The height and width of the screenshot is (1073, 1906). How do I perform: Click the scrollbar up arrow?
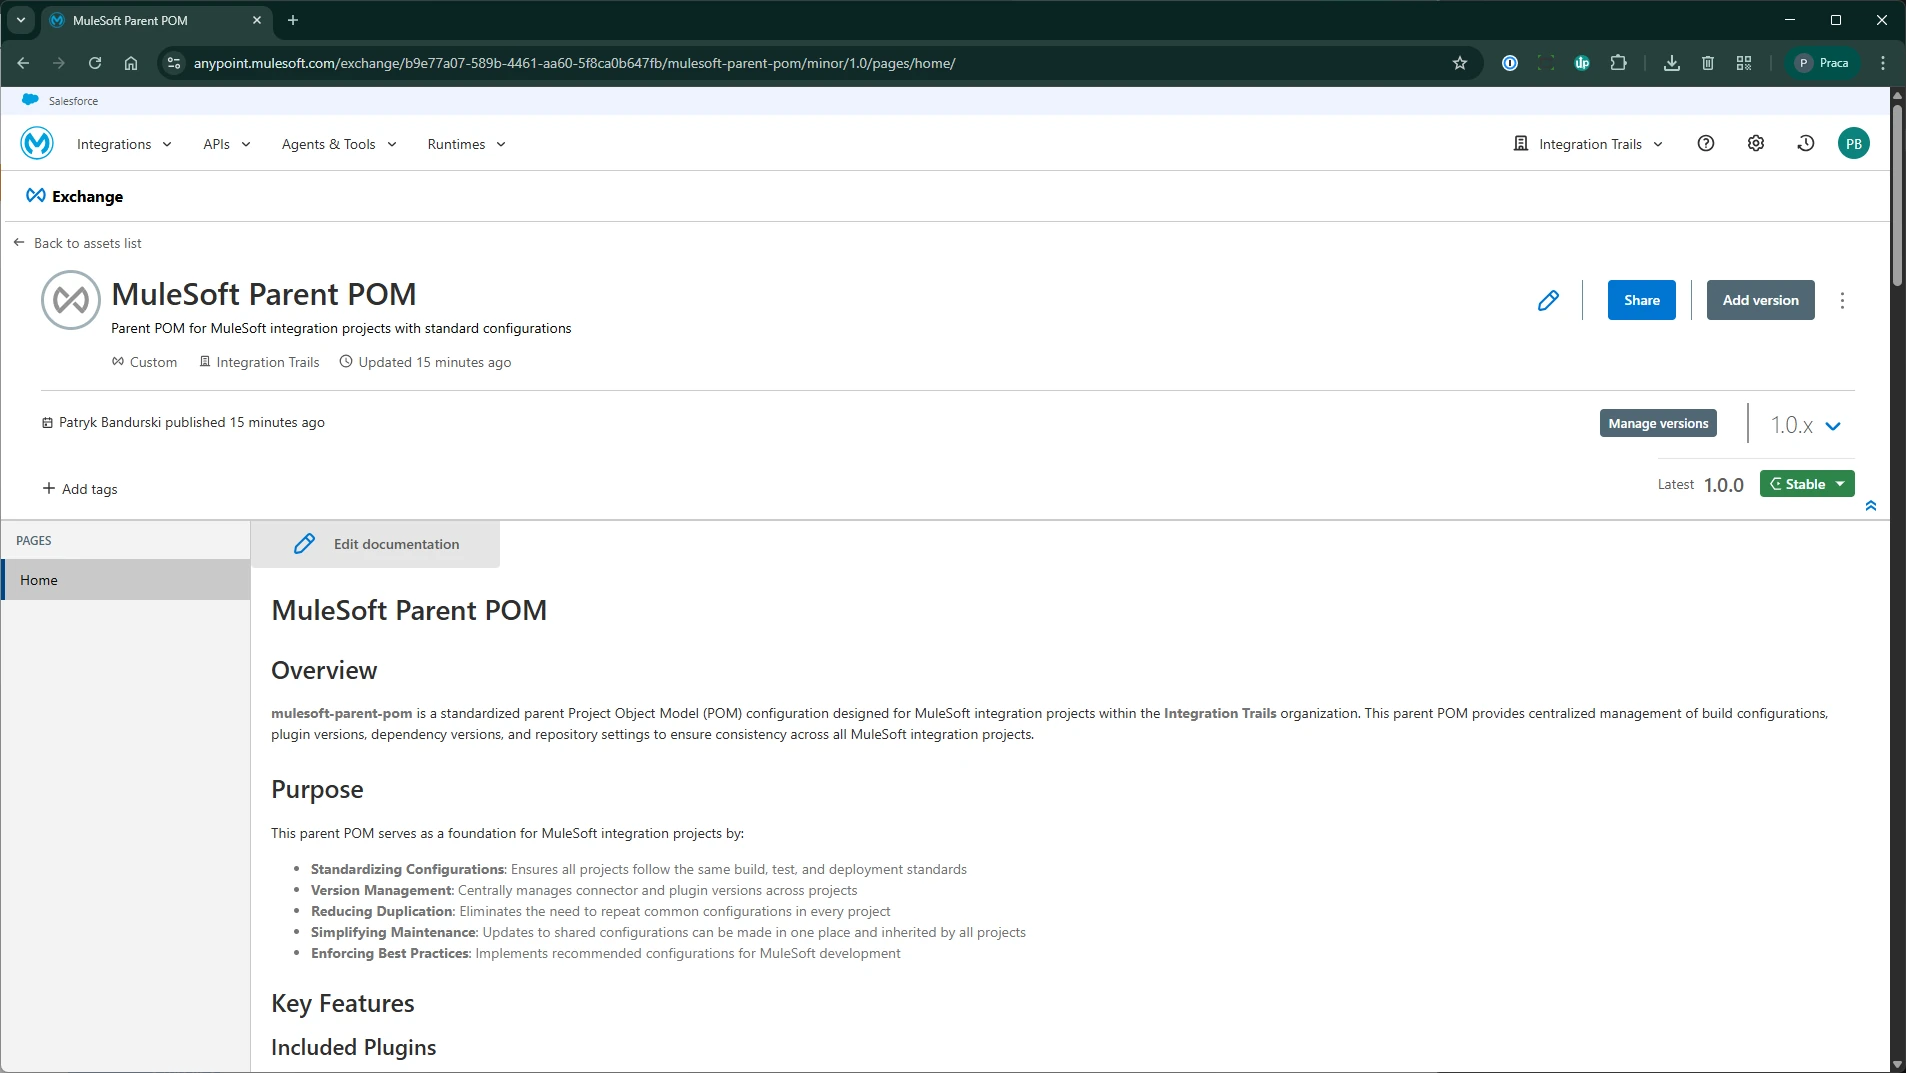(1897, 94)
